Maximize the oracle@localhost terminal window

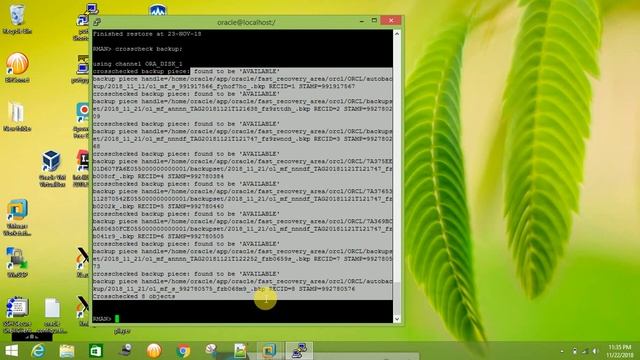[x=374, y=20]
